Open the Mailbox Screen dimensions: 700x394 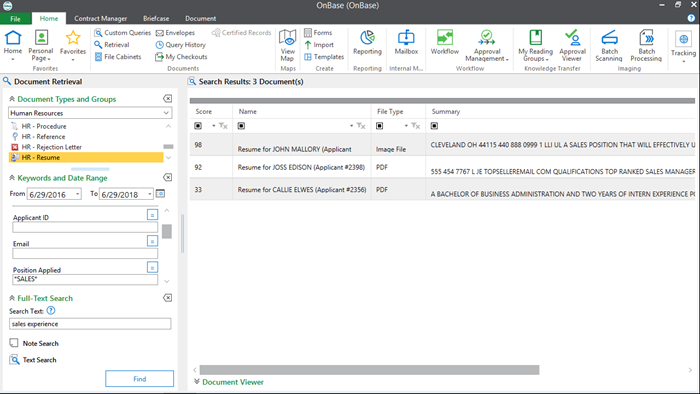point(406,43)
